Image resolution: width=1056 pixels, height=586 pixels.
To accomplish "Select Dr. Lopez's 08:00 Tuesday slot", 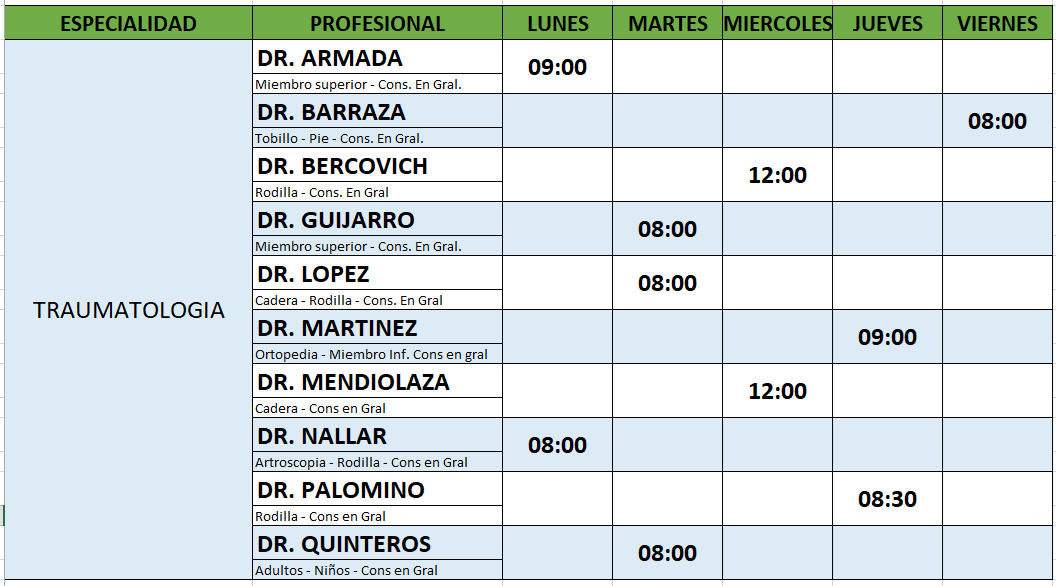I will click(x=667, y=284).
